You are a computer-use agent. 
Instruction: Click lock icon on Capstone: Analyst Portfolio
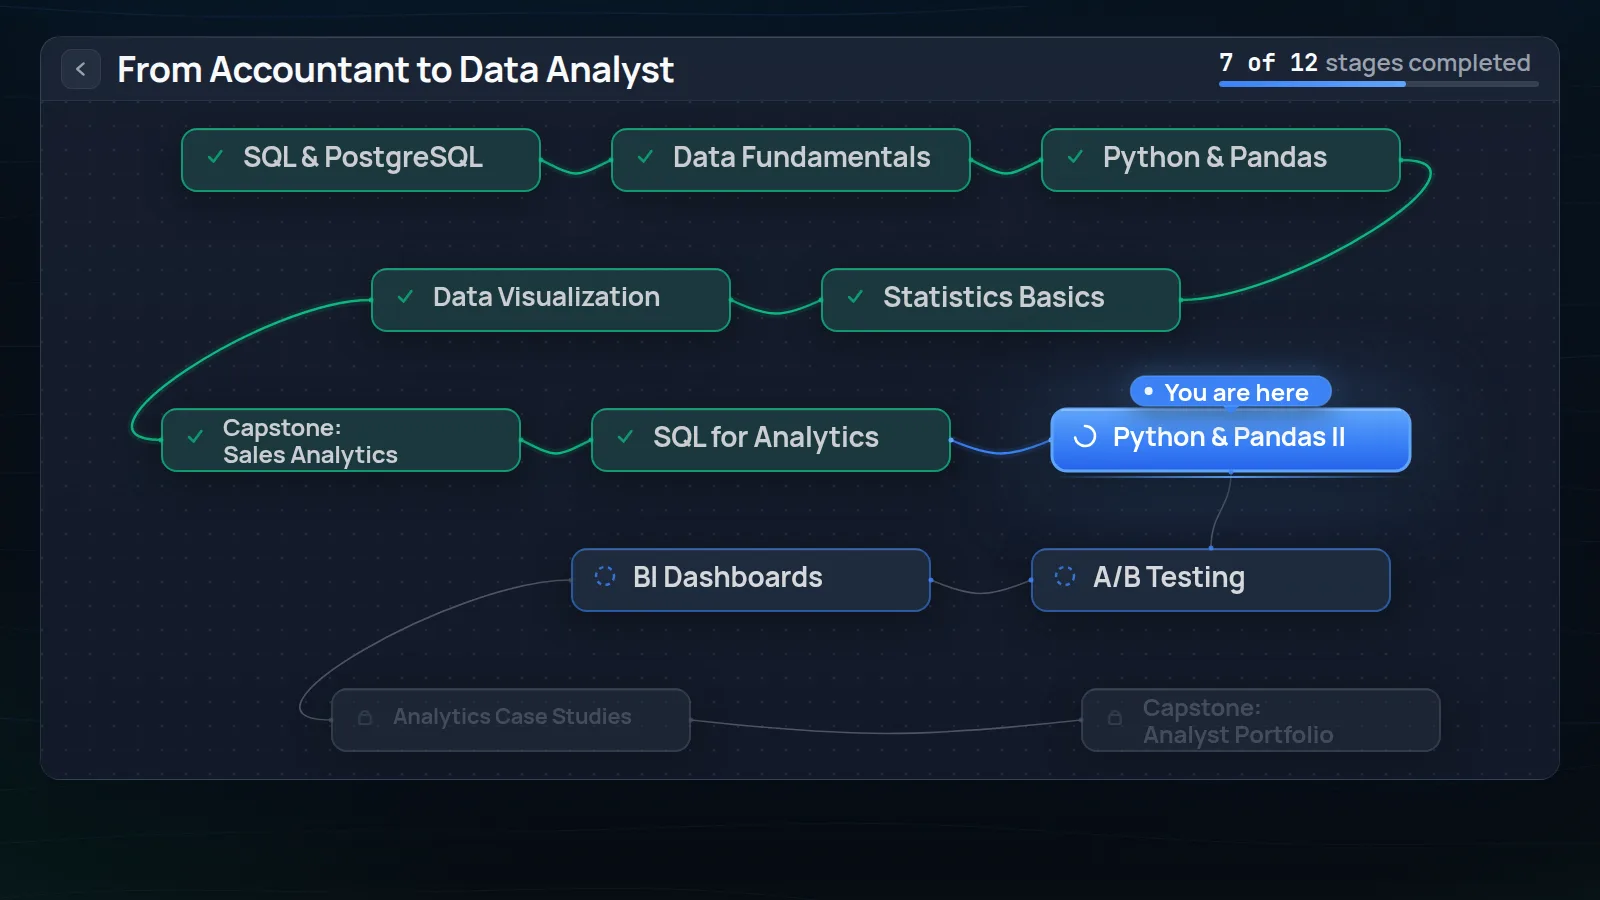[1115, 717]
